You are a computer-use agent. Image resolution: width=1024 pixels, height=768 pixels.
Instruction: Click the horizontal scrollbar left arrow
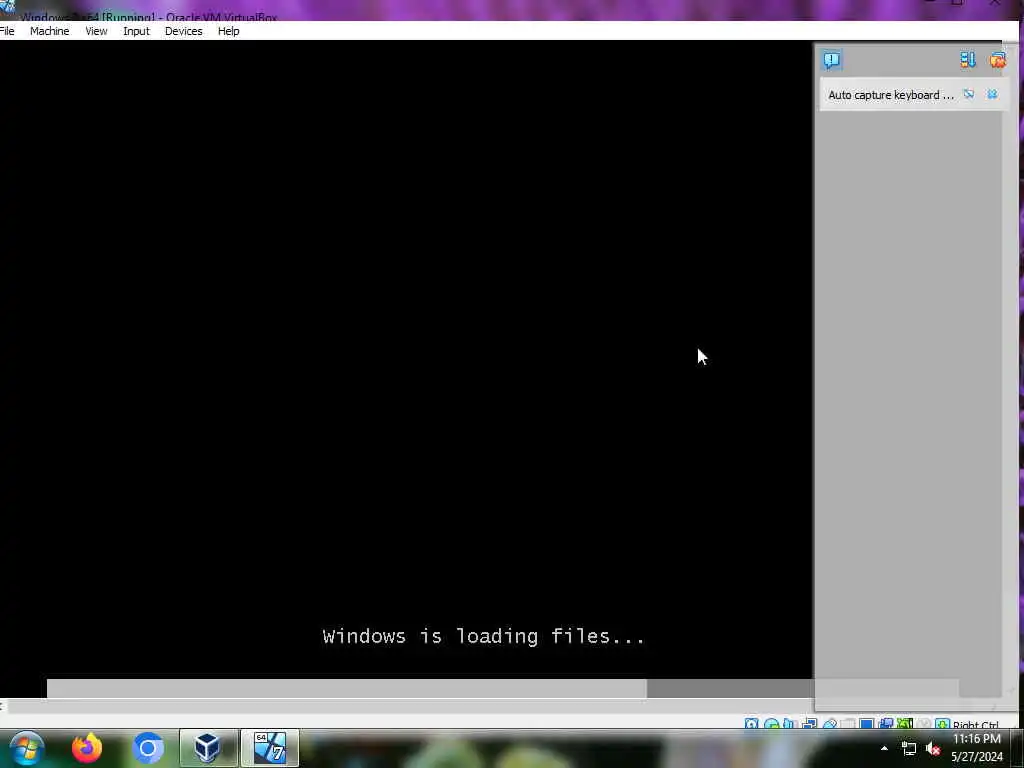pyautogui.click(x=3, y=706)
